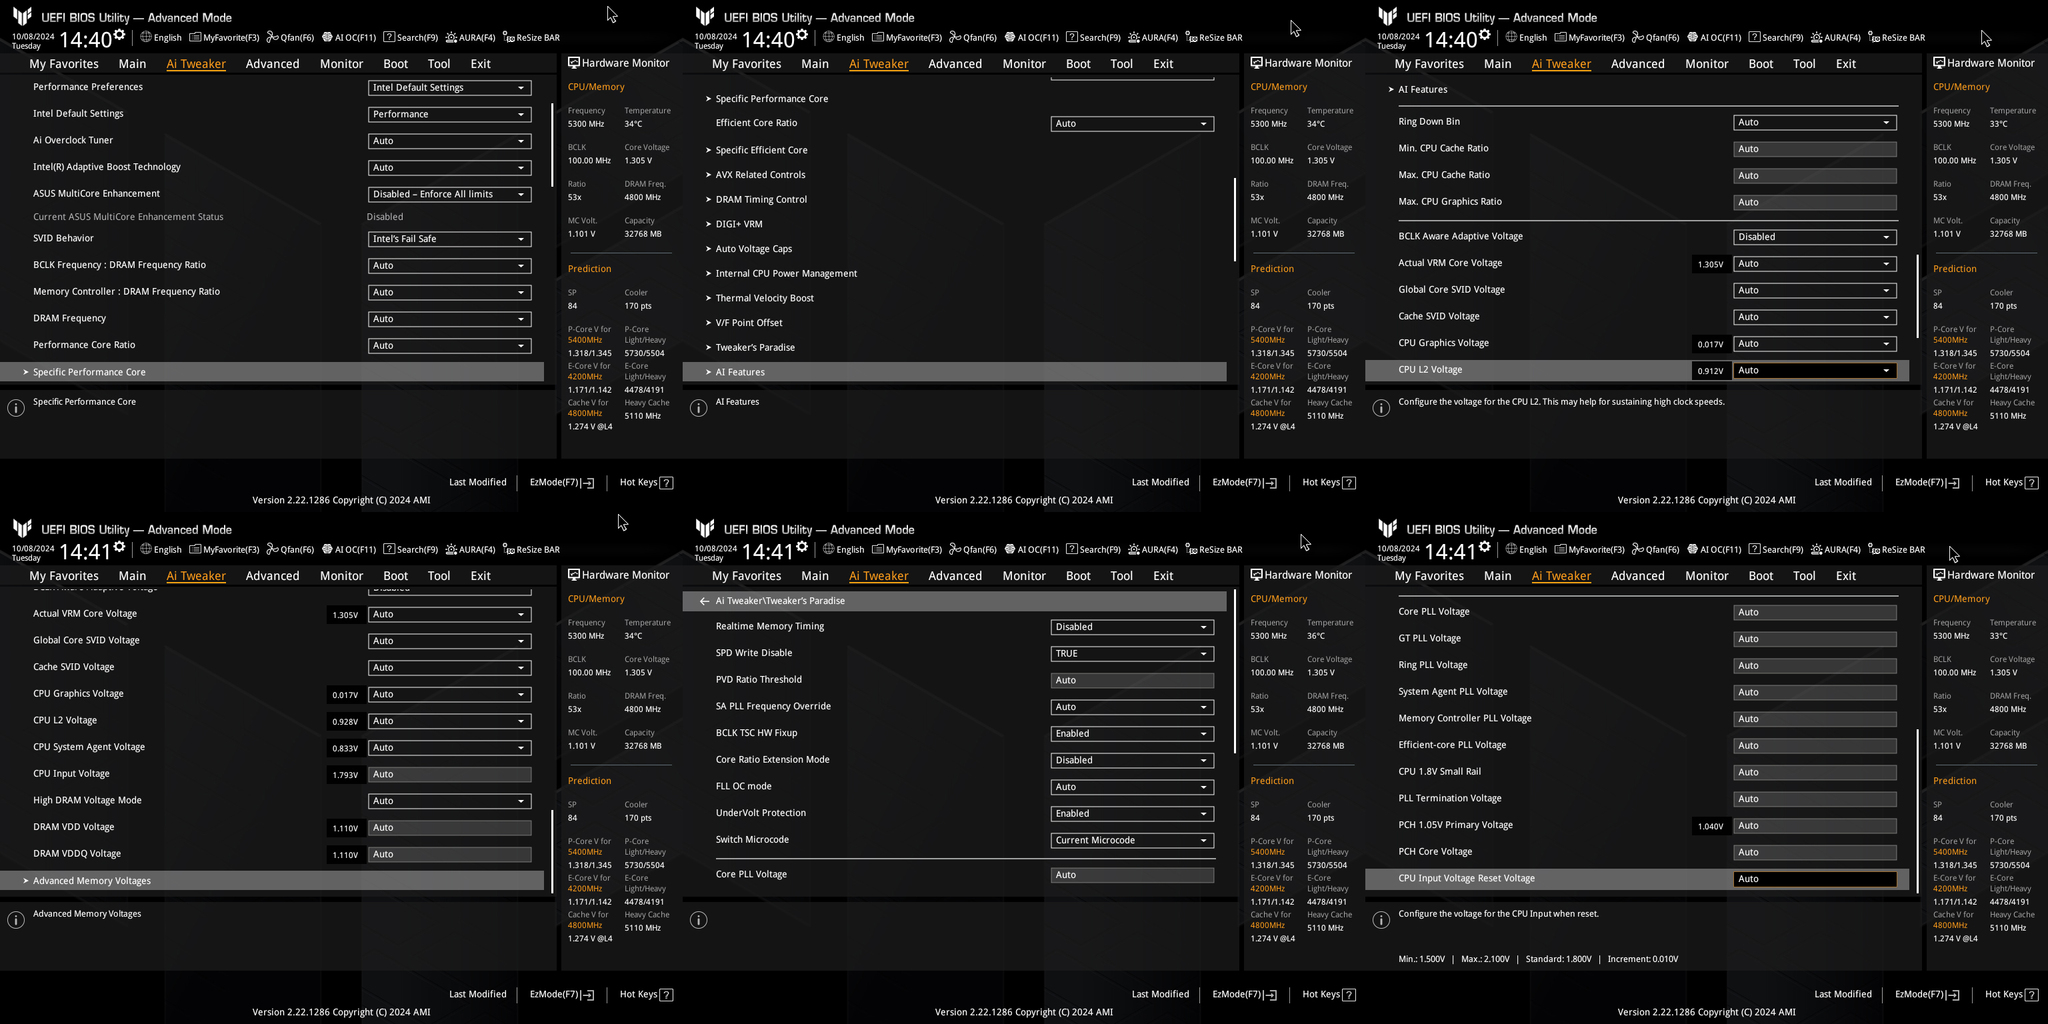Open the SVID Behavior dropdown
Viewport: 2048px width, 1024px height.
[x=449, y=239]
